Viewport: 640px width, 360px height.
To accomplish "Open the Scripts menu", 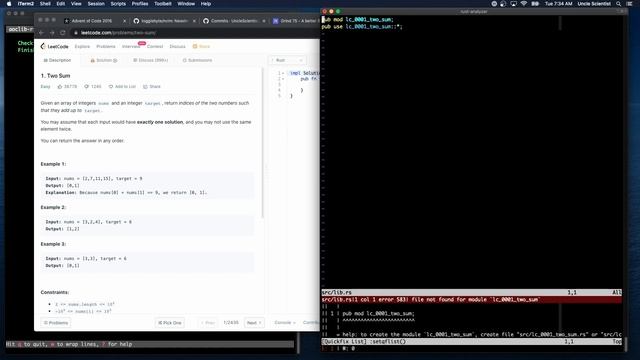I will tap(118, 4).
